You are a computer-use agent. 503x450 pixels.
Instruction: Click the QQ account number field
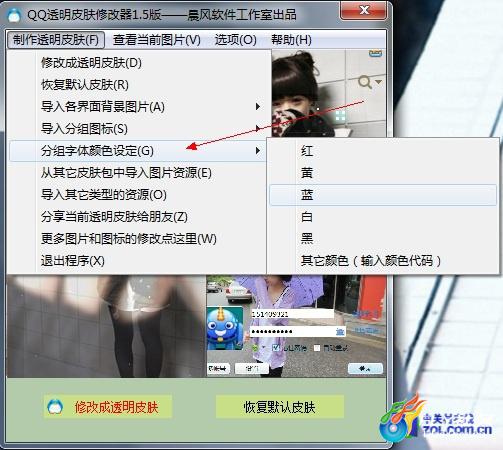tap(292, 314)
